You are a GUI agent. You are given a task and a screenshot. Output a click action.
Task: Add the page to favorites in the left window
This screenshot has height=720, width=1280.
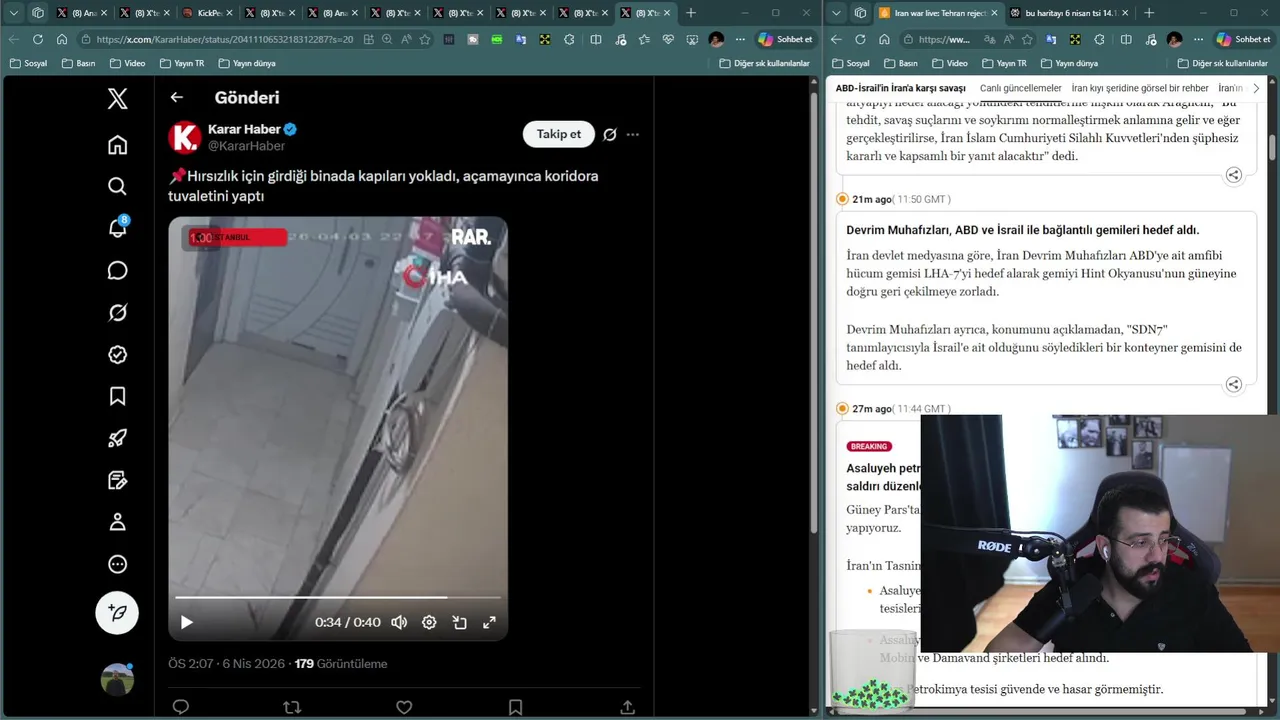coord(425,39)
